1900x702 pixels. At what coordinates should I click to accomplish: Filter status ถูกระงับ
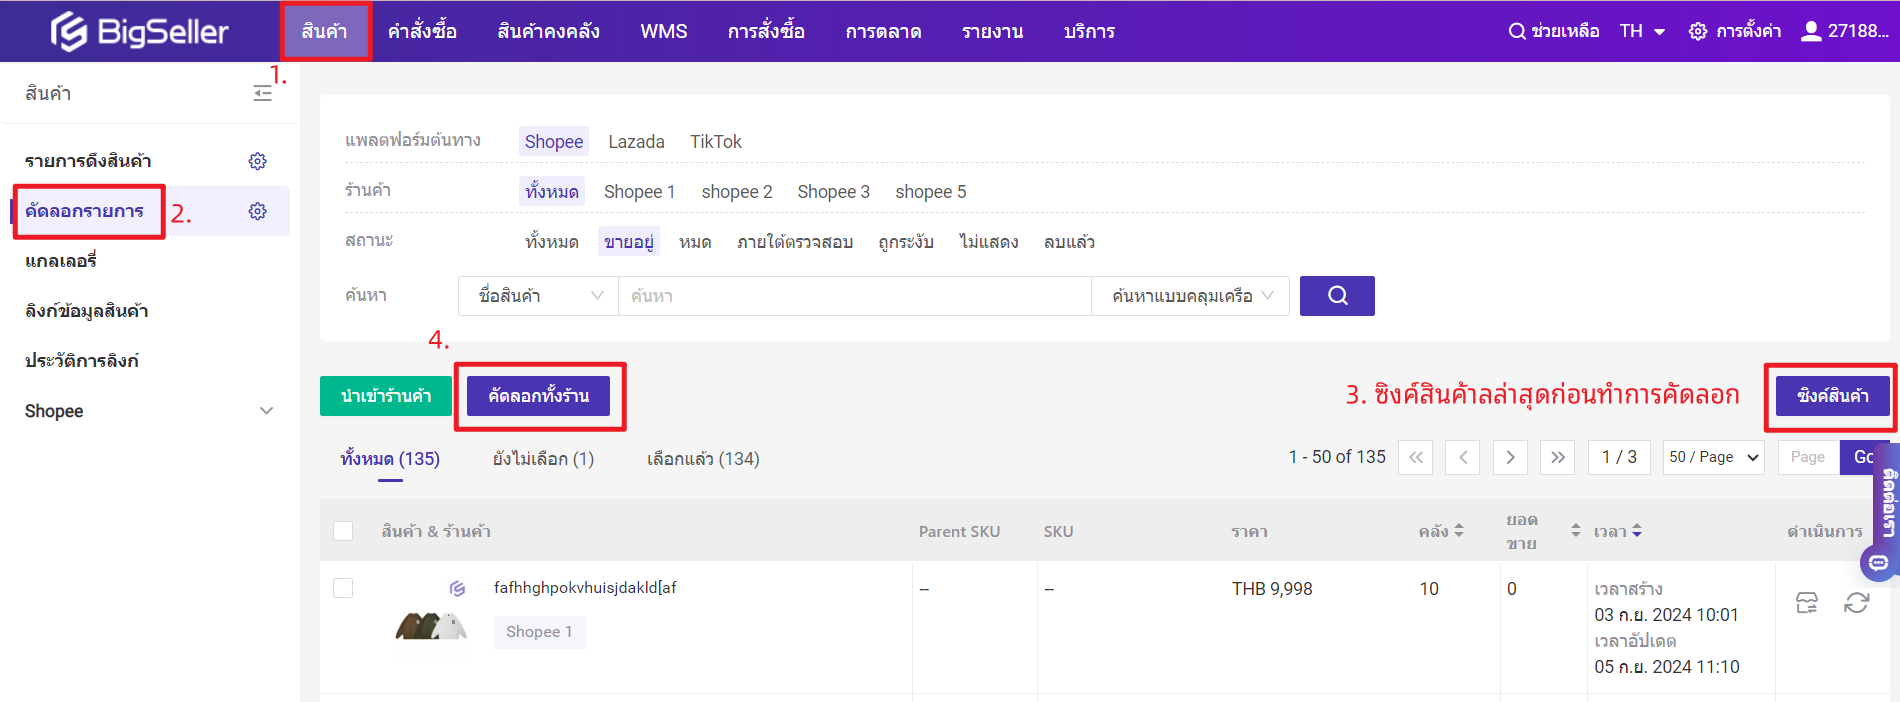tap(906, 242)
